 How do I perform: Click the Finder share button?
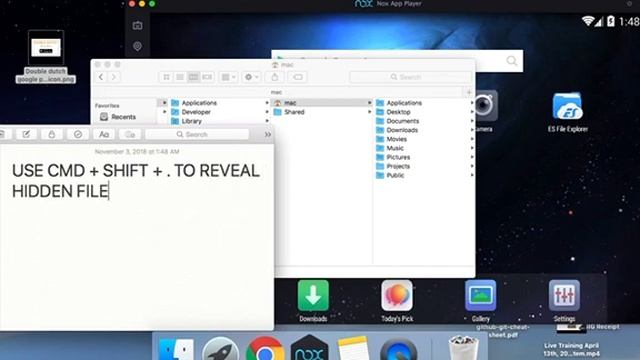pyautogui.click(x=275, y=77)
